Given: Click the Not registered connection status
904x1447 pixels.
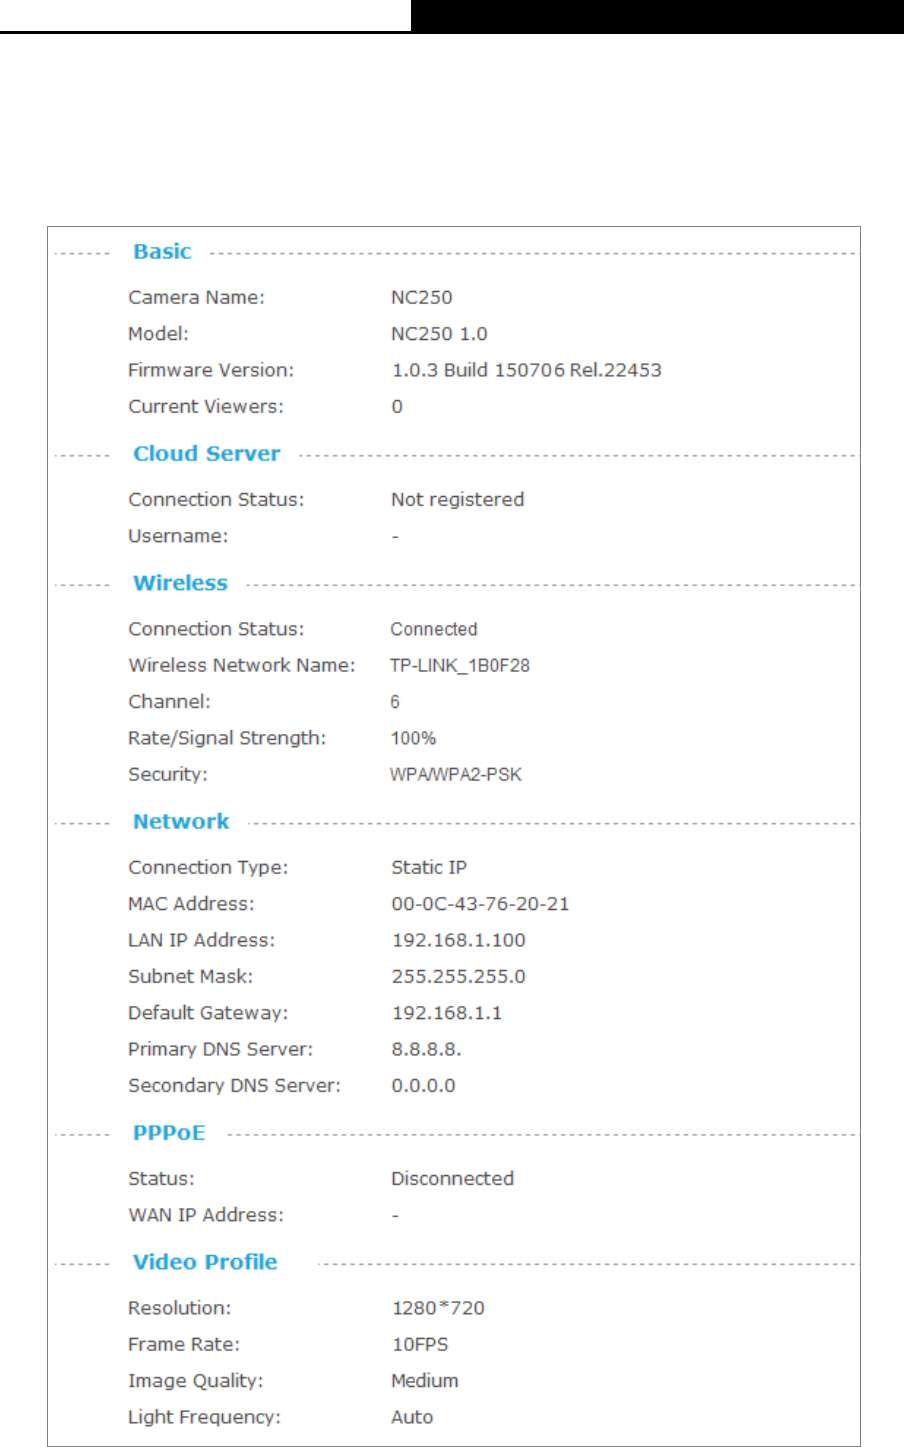Looking at the screenshot, I should 457,500.
